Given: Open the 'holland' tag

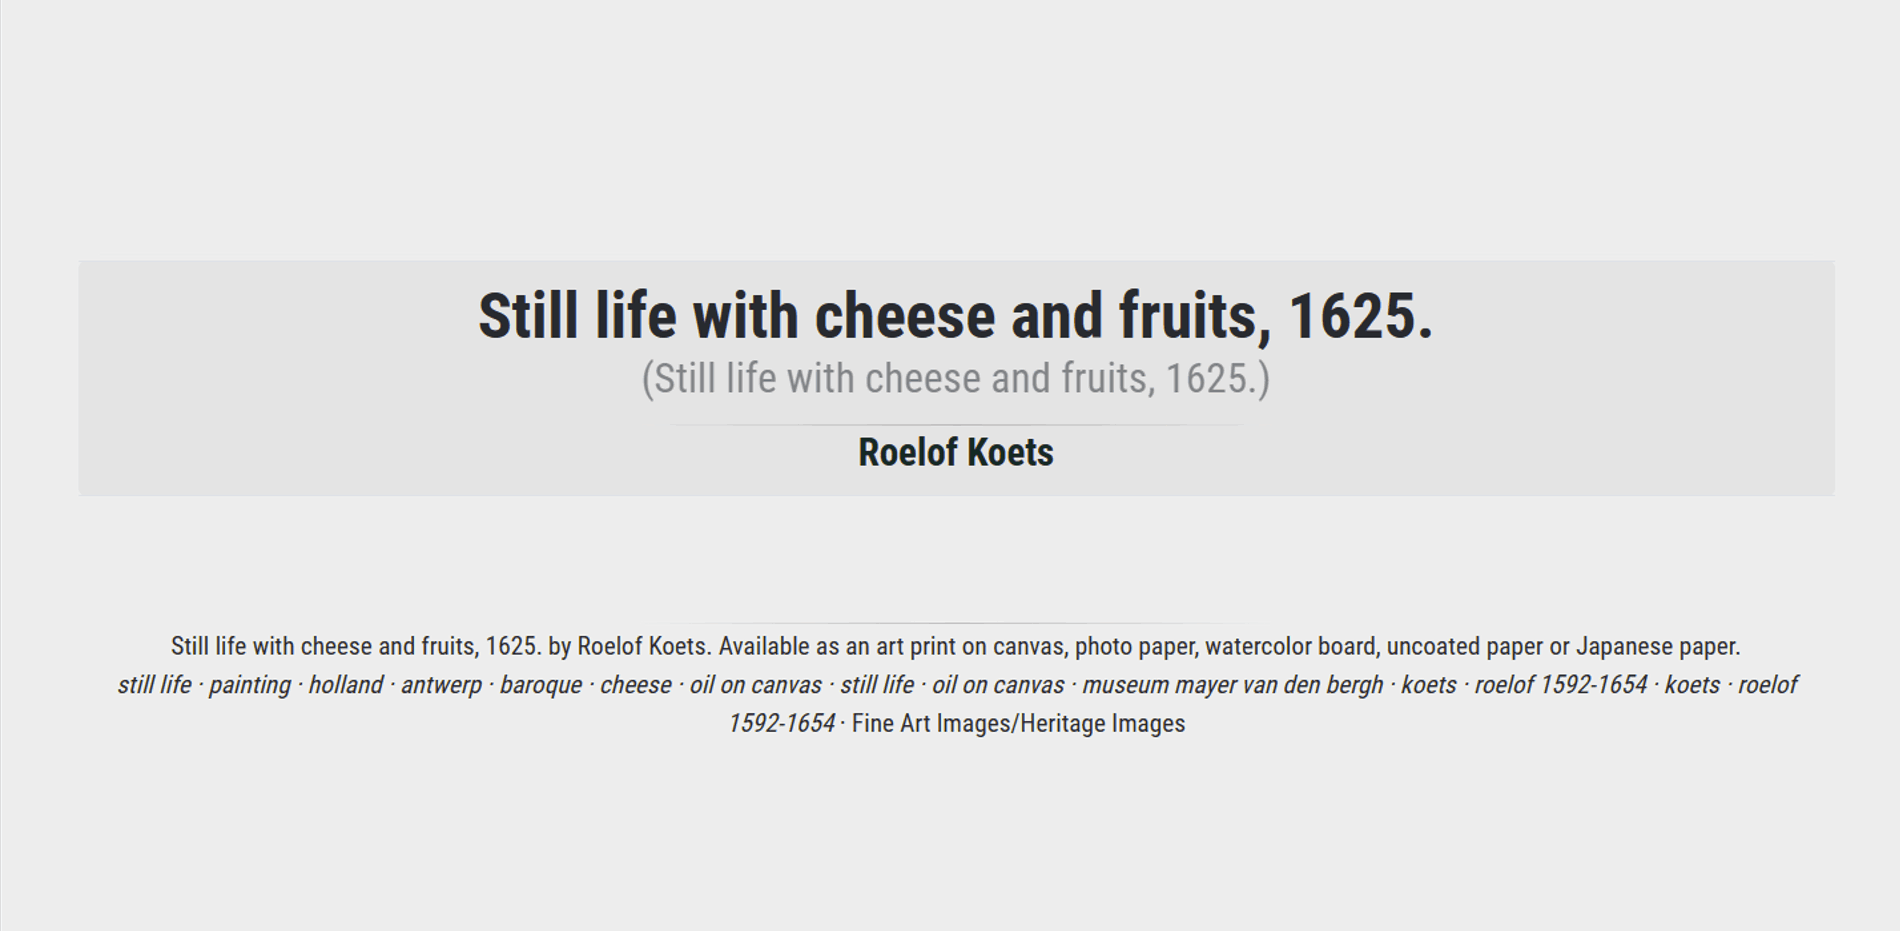Looking at the screenshot, I should point(346,685).
